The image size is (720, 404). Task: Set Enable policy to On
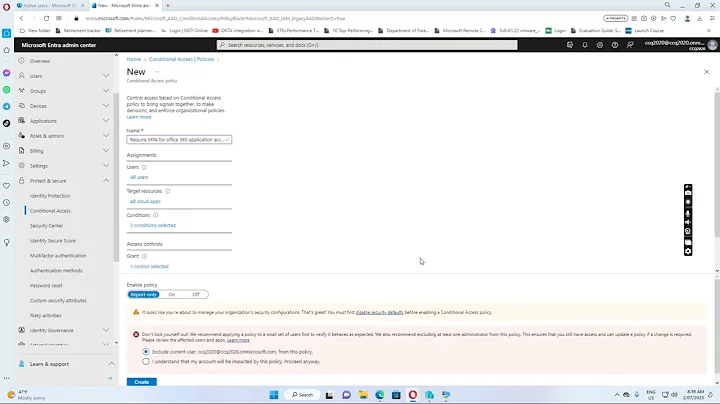(x=172, y=294)
